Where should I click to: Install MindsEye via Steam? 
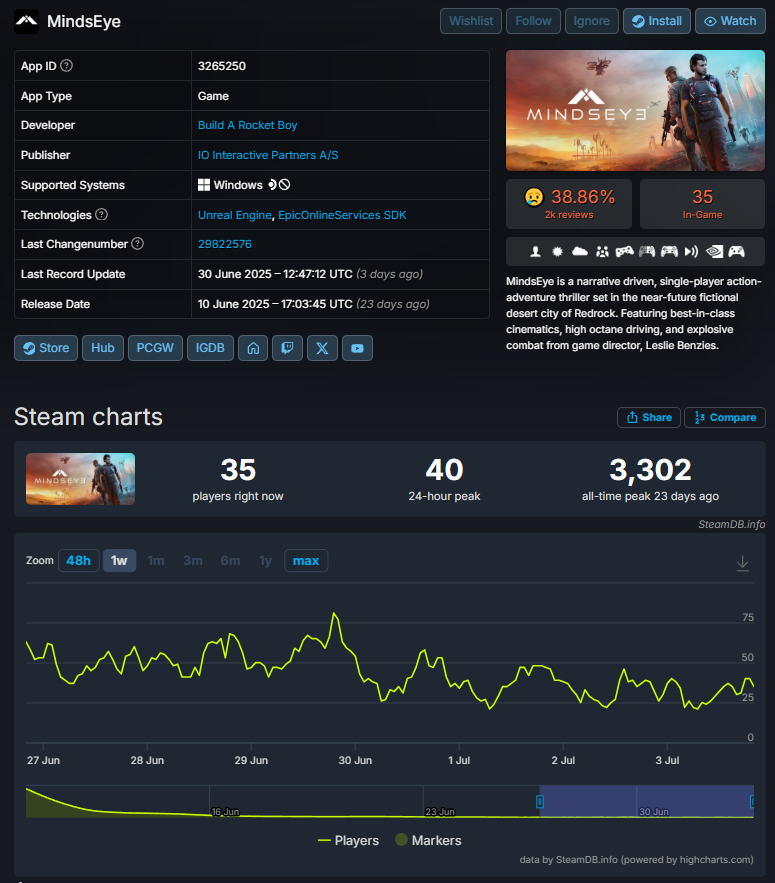pyautogui.click(x=657, y=21)
